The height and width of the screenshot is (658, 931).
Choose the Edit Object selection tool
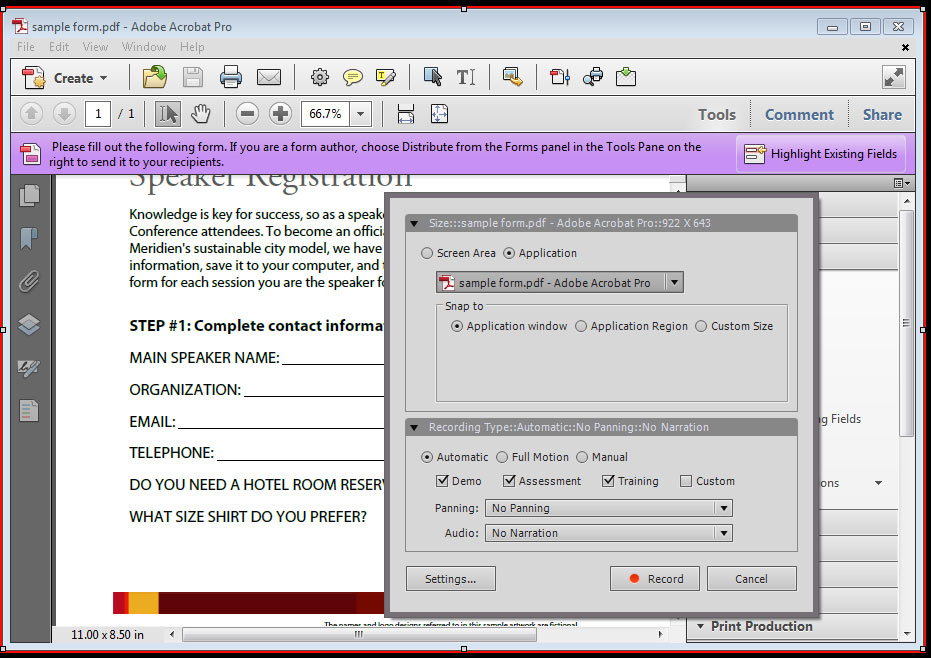[x=433, y=77]
